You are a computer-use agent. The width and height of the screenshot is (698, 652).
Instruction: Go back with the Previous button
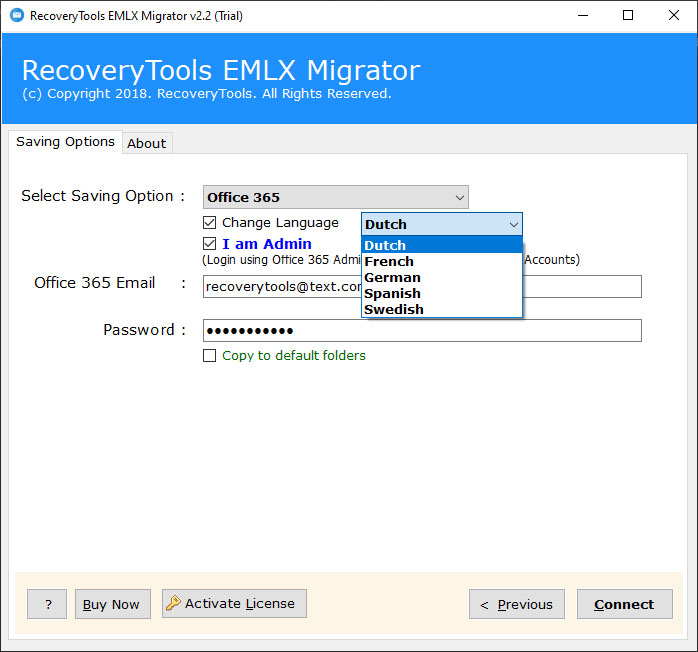(x=516, y=604)
